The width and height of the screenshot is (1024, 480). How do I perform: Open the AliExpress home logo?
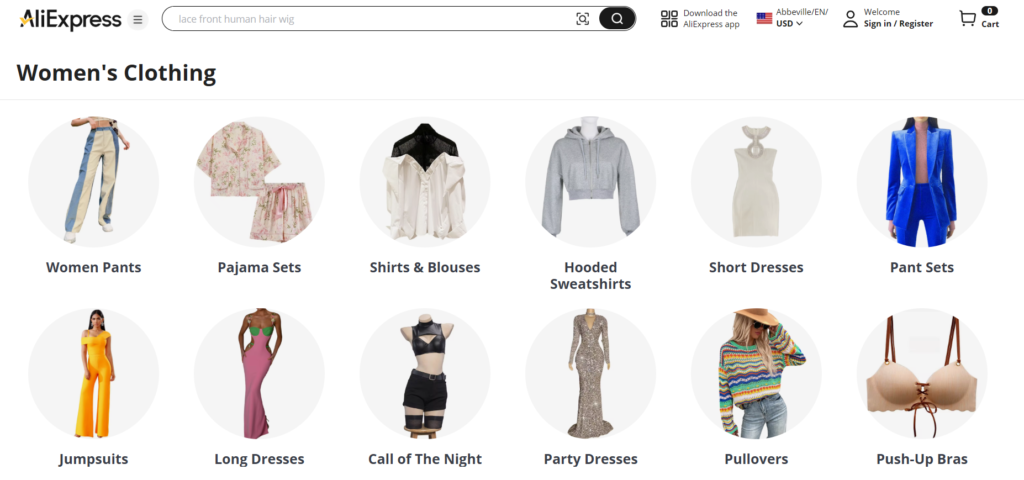tap(71, 19)
